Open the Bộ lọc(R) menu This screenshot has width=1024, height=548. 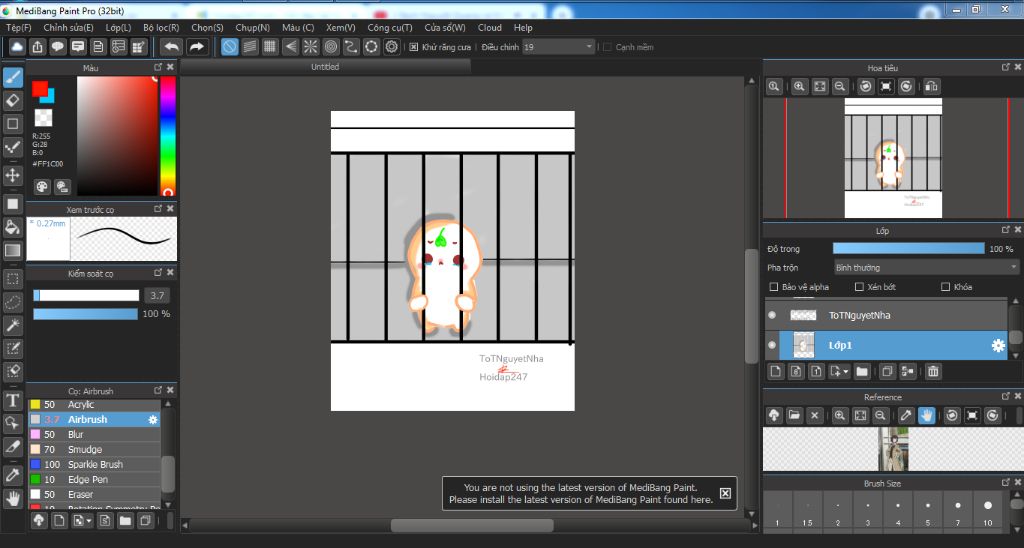(x=161, y=27)
